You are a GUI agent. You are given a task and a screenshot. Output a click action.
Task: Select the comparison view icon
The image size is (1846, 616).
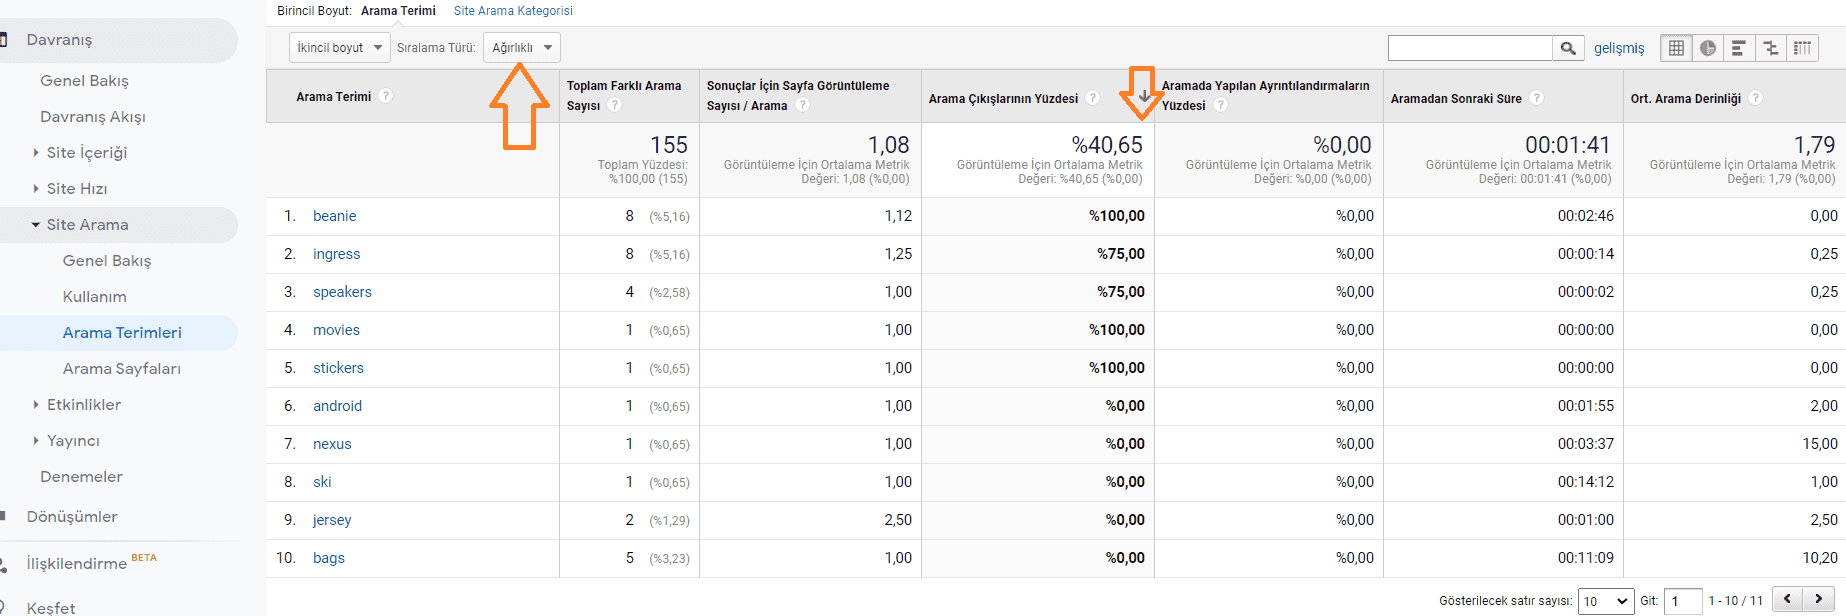(1771, 48)
